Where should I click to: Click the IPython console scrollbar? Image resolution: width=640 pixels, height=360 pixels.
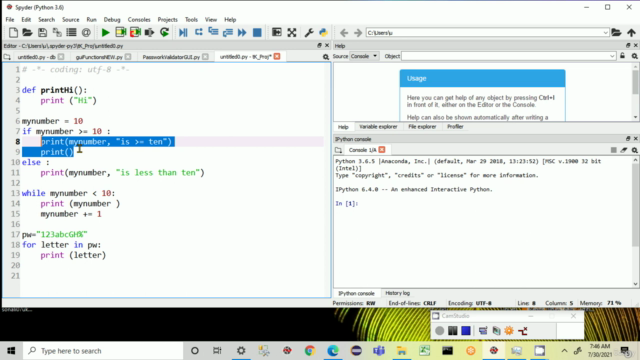(636, 222)
